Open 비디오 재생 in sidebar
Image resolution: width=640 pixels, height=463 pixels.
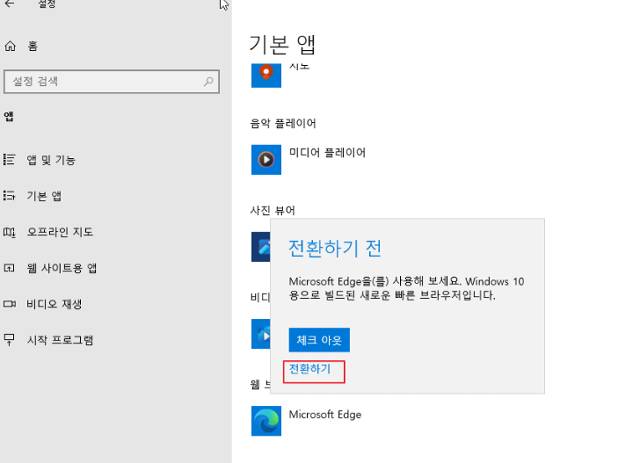pos(54,304)
